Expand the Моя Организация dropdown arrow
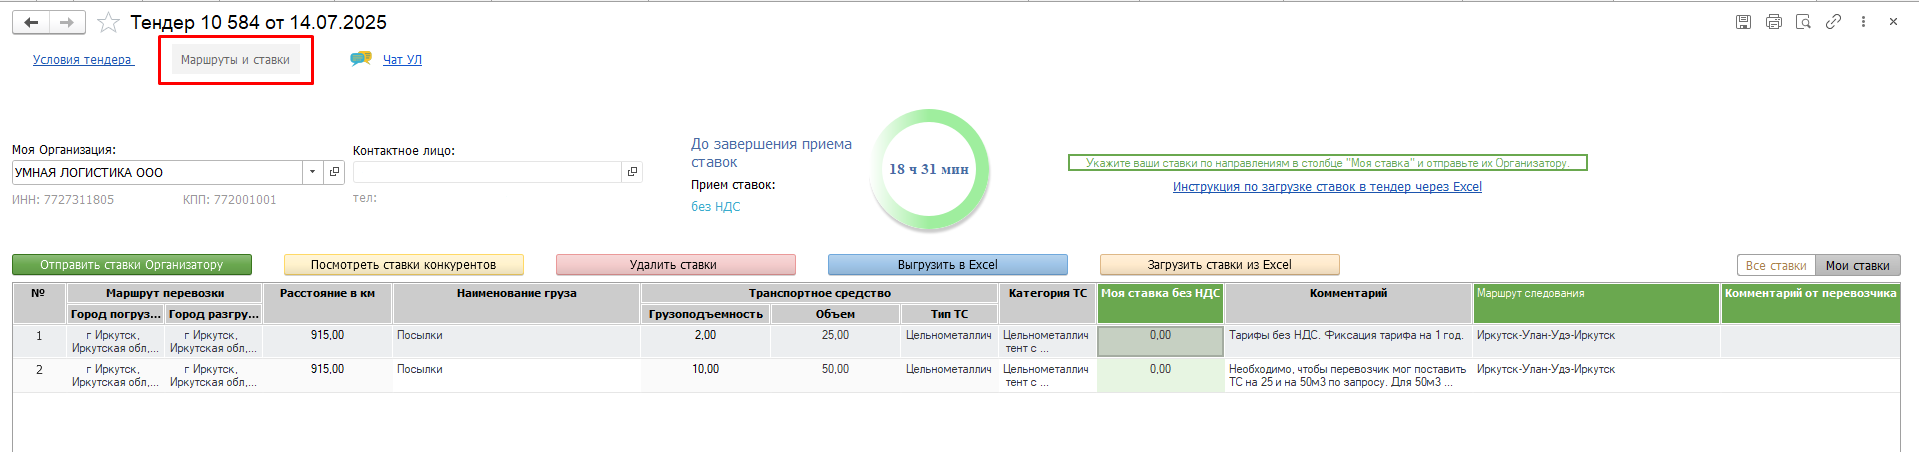 point(313,172)
